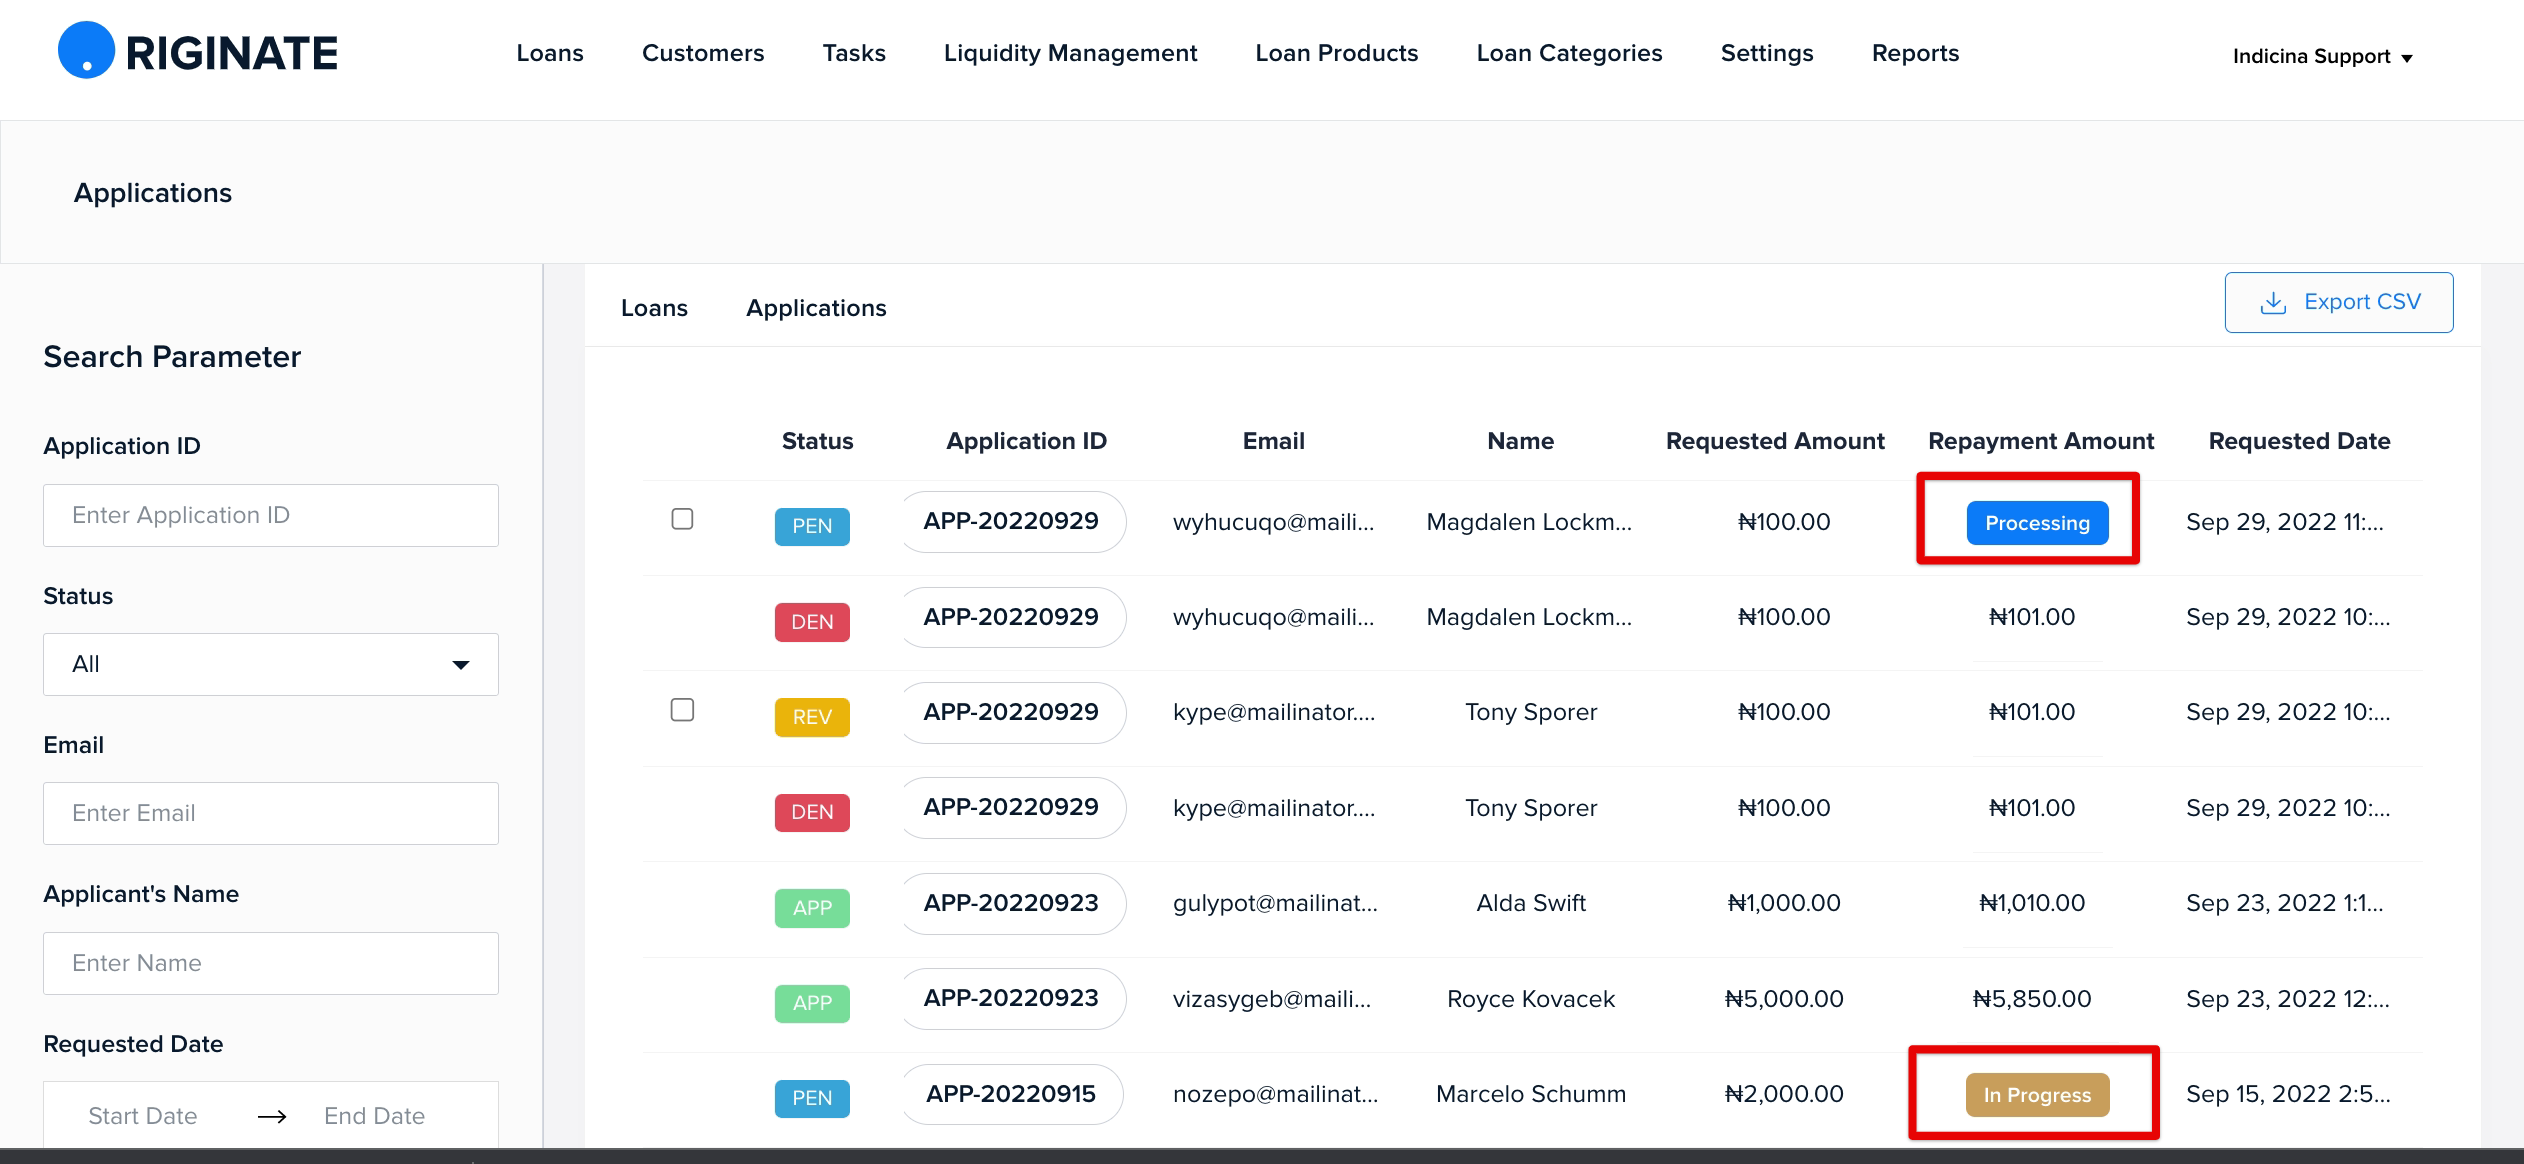Image resolution: width=2524 pixels, height=1164 pixels.
Task: Click the PEN status badge for Magdalen Lockman
Action: click(812, 526)
